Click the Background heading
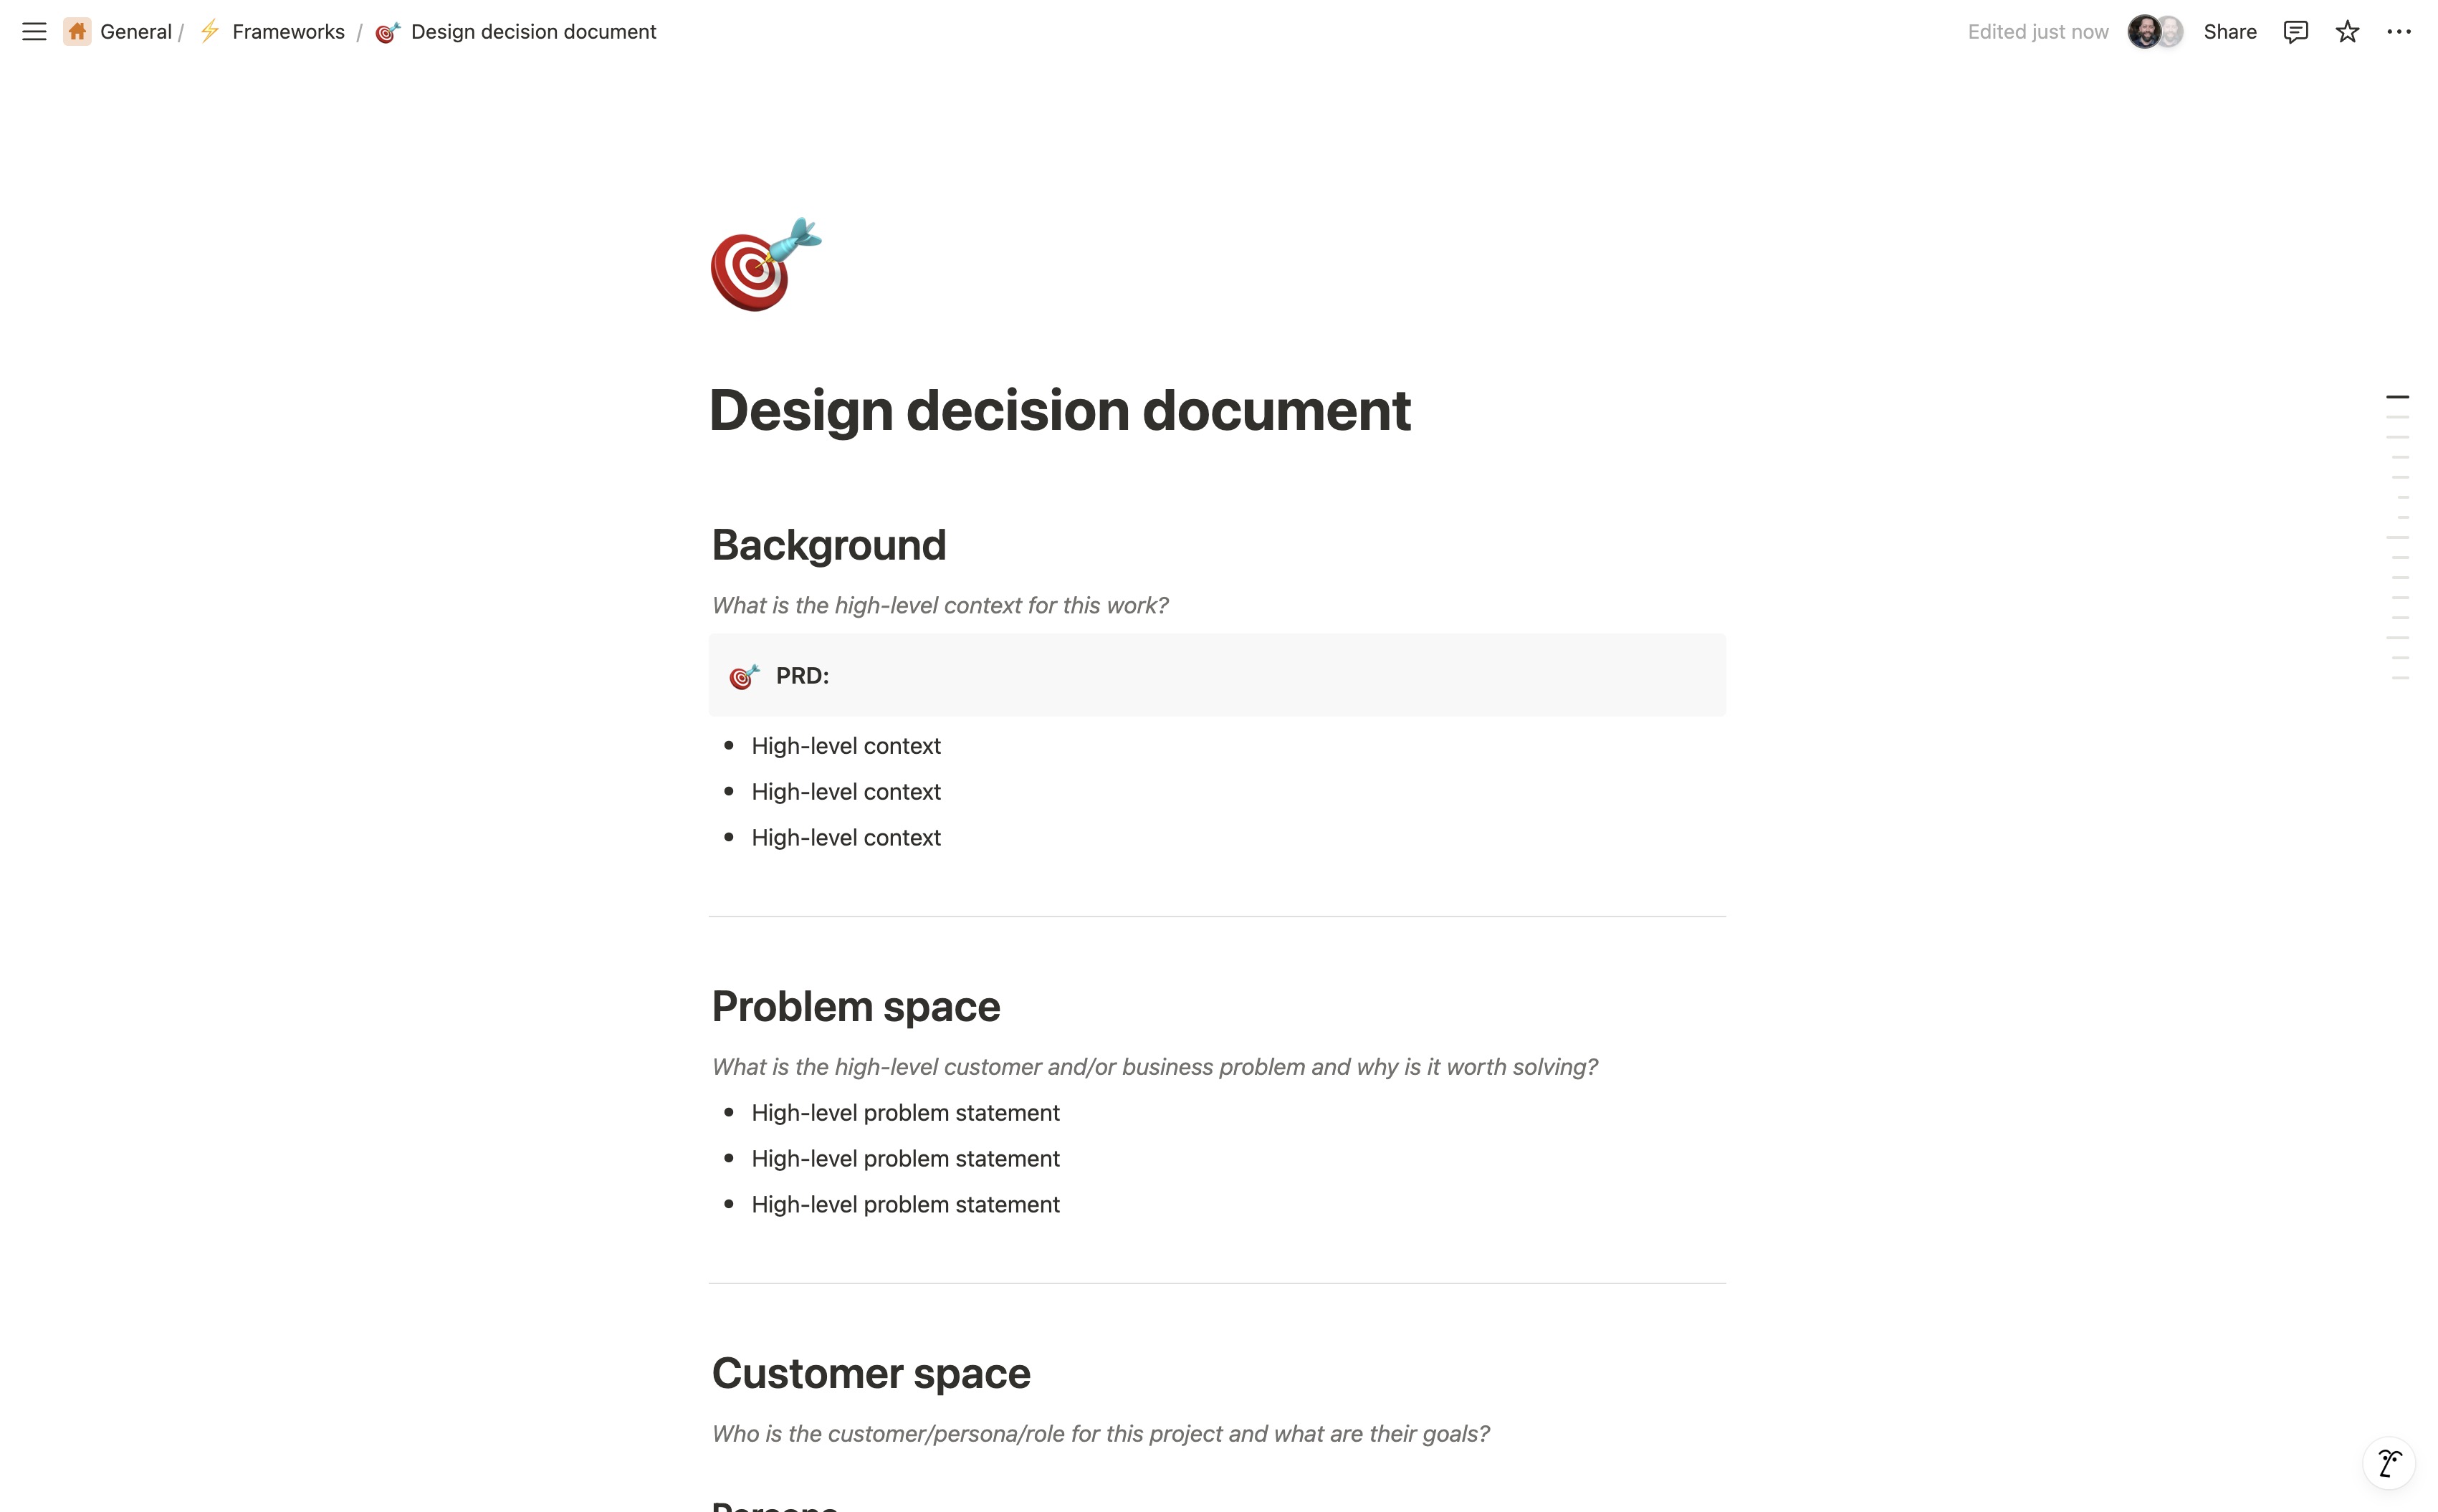Viewport: 2438px width, 1512px height. (x=828, y=545)
